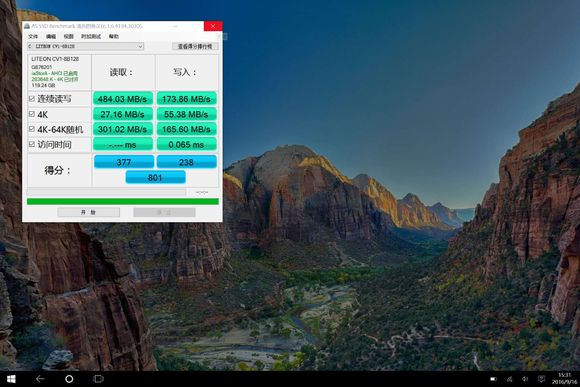
Task: Click the green AHCI driver status line
Action: pyautogui.click(x=54, y=73)
